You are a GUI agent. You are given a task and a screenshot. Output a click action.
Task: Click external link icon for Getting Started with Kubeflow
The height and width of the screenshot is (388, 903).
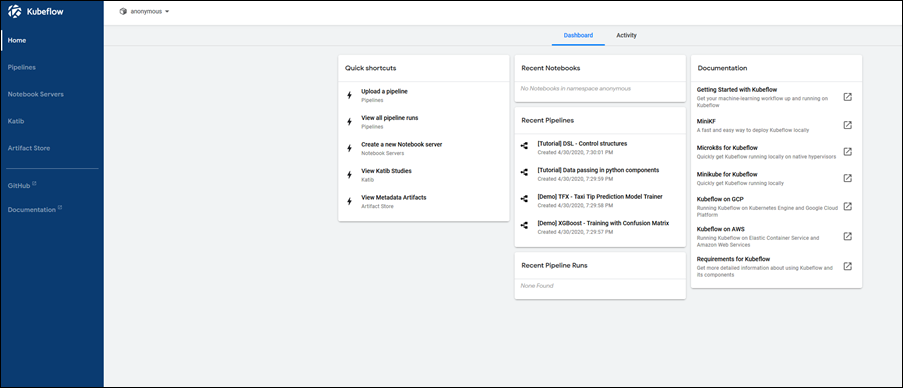(847, 97)
